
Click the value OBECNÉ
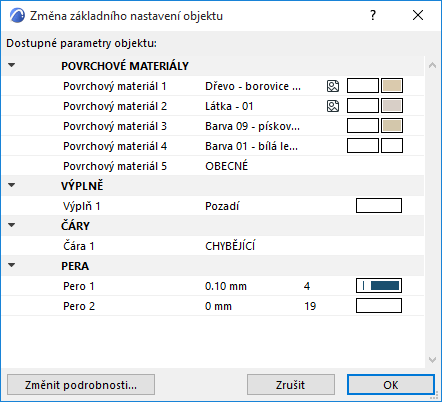tap(227, 166)
